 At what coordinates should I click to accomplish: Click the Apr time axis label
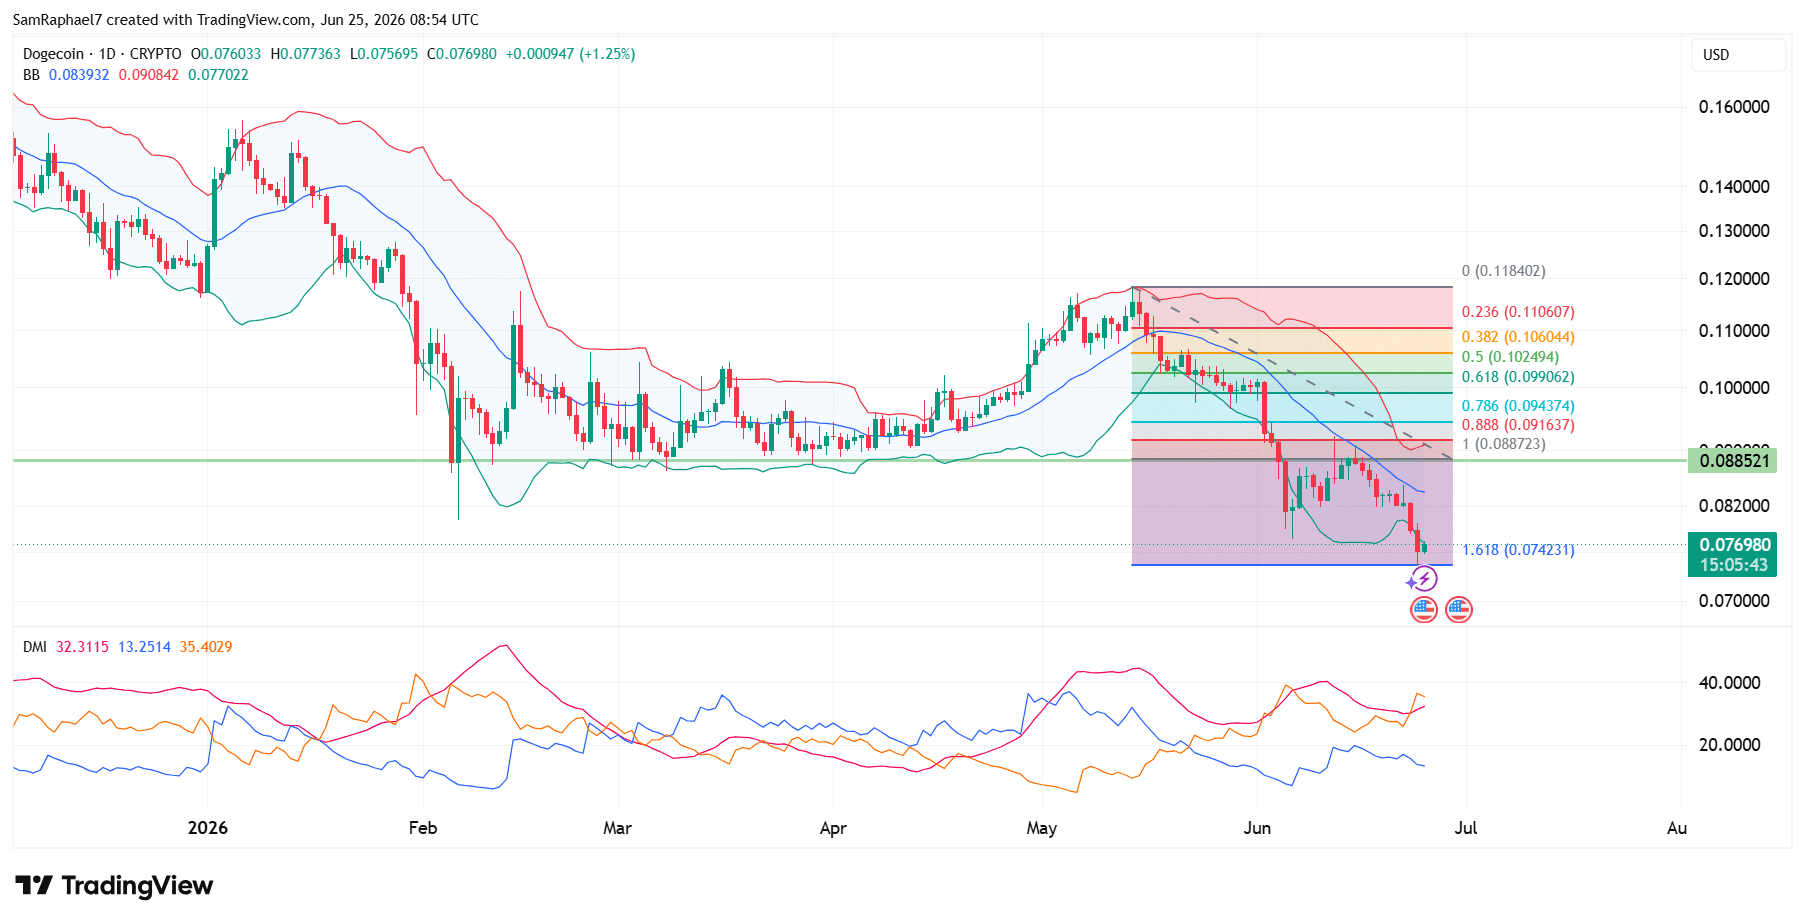833,828
